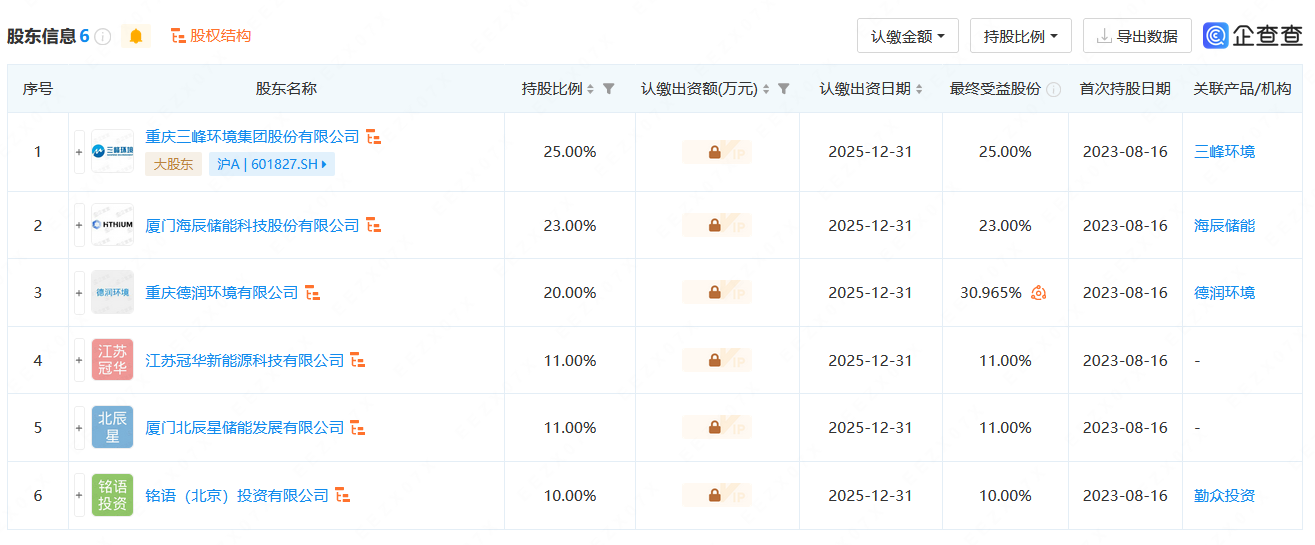Click info icon next to 最终受益股份 header

(x=1053, y=89)
